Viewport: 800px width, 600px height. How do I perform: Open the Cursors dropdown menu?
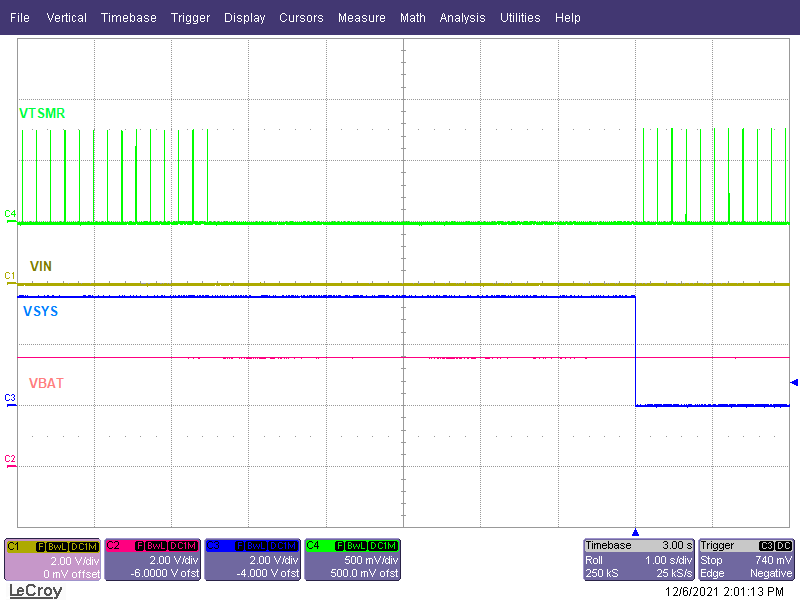[301, 17]
